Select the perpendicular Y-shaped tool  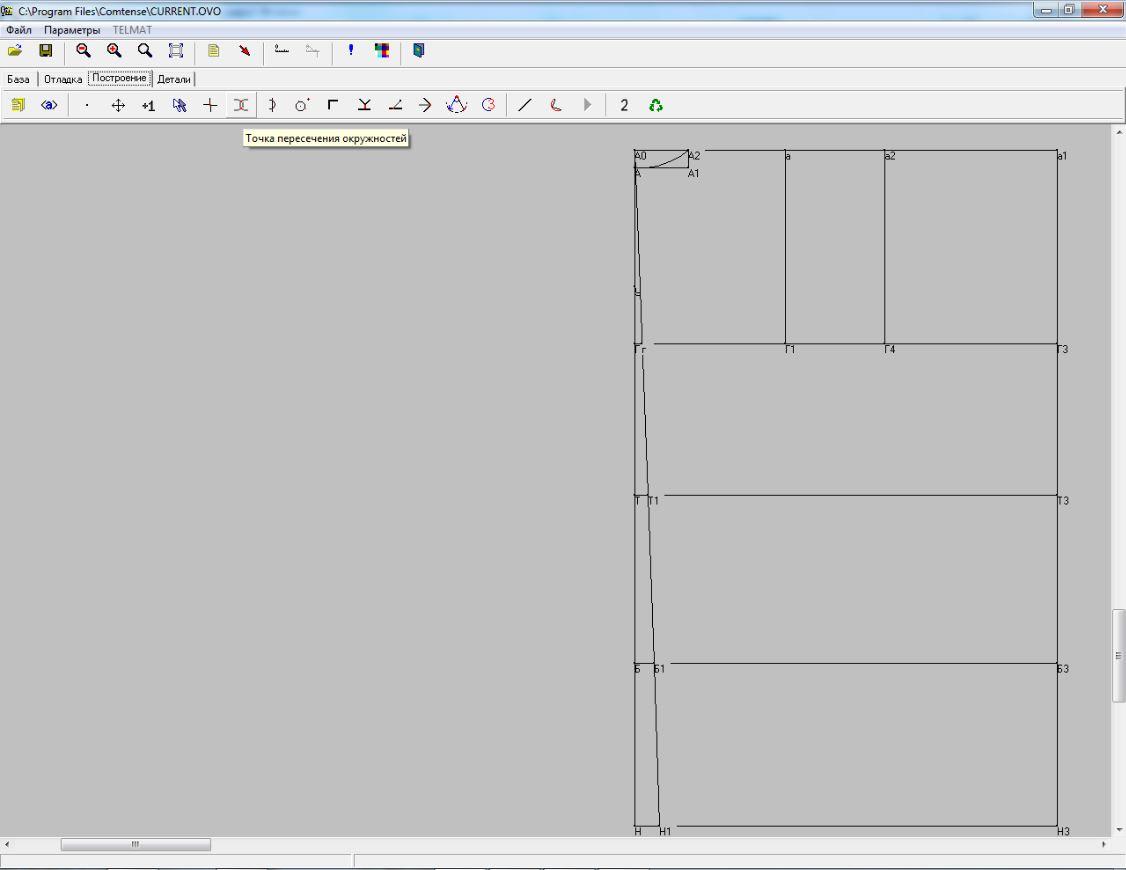click(x=364, y=106)
